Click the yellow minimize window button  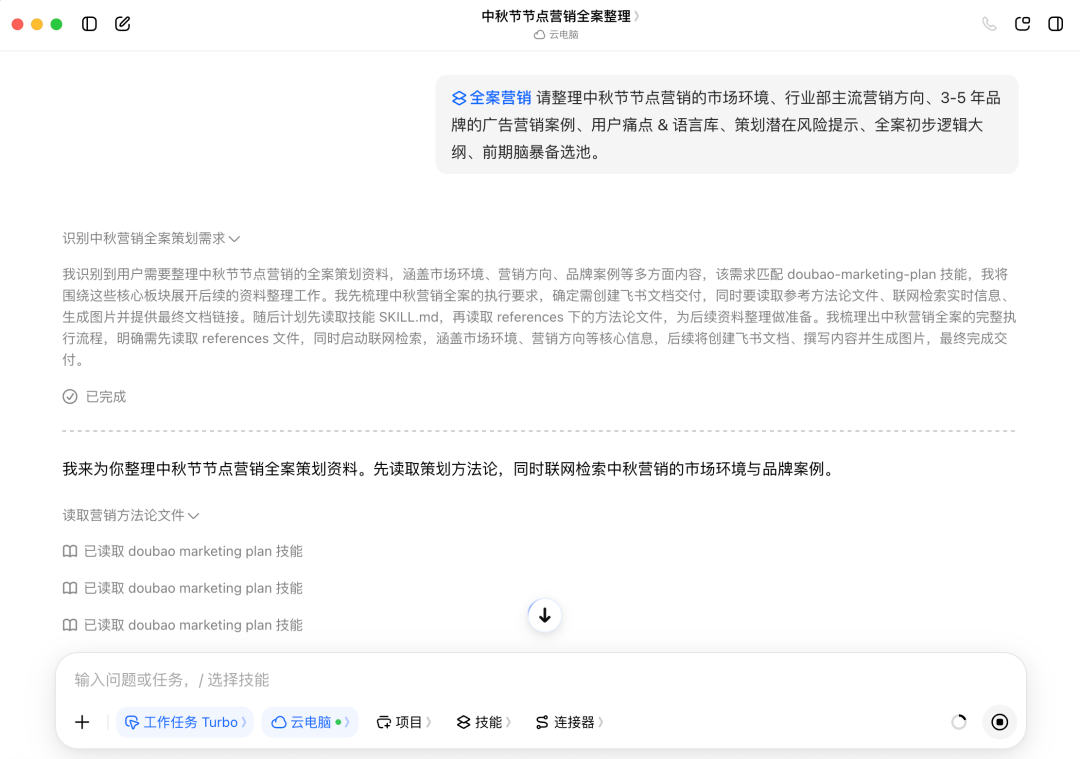pyautogui.click(x=37, y=24)
